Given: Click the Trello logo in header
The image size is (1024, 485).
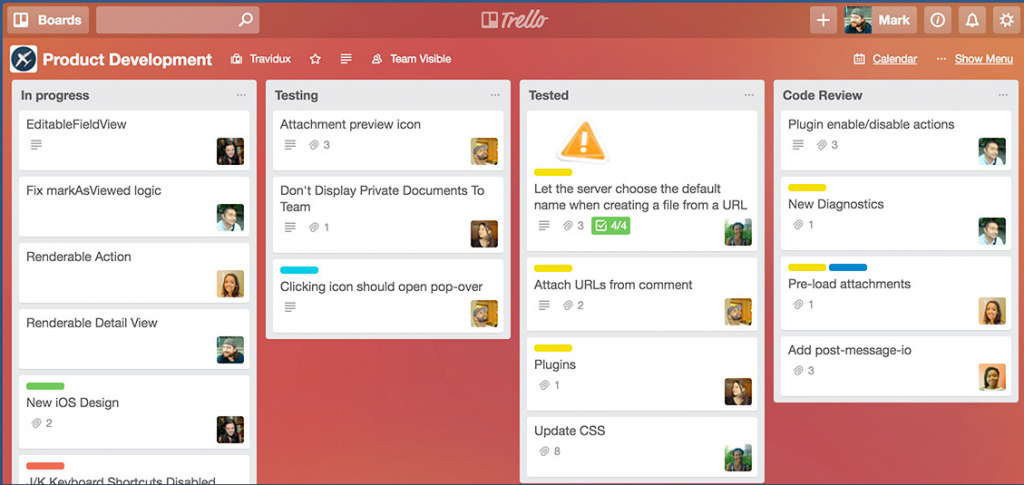Looking at the screenshot, I should 514,20.
